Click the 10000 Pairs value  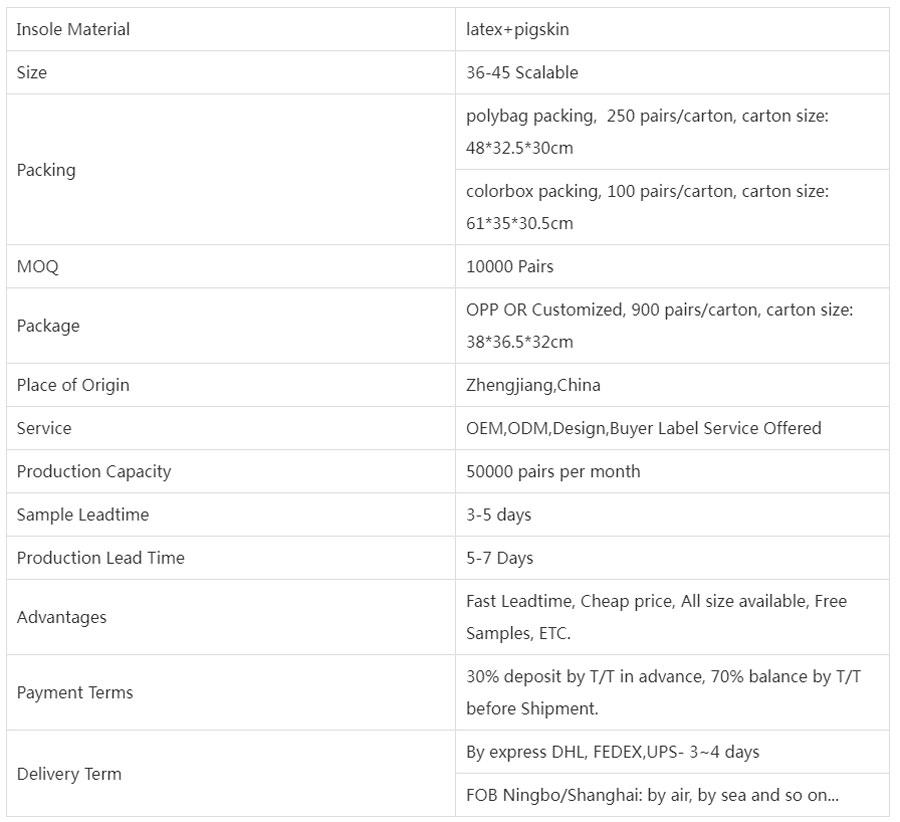coord(510,266)
